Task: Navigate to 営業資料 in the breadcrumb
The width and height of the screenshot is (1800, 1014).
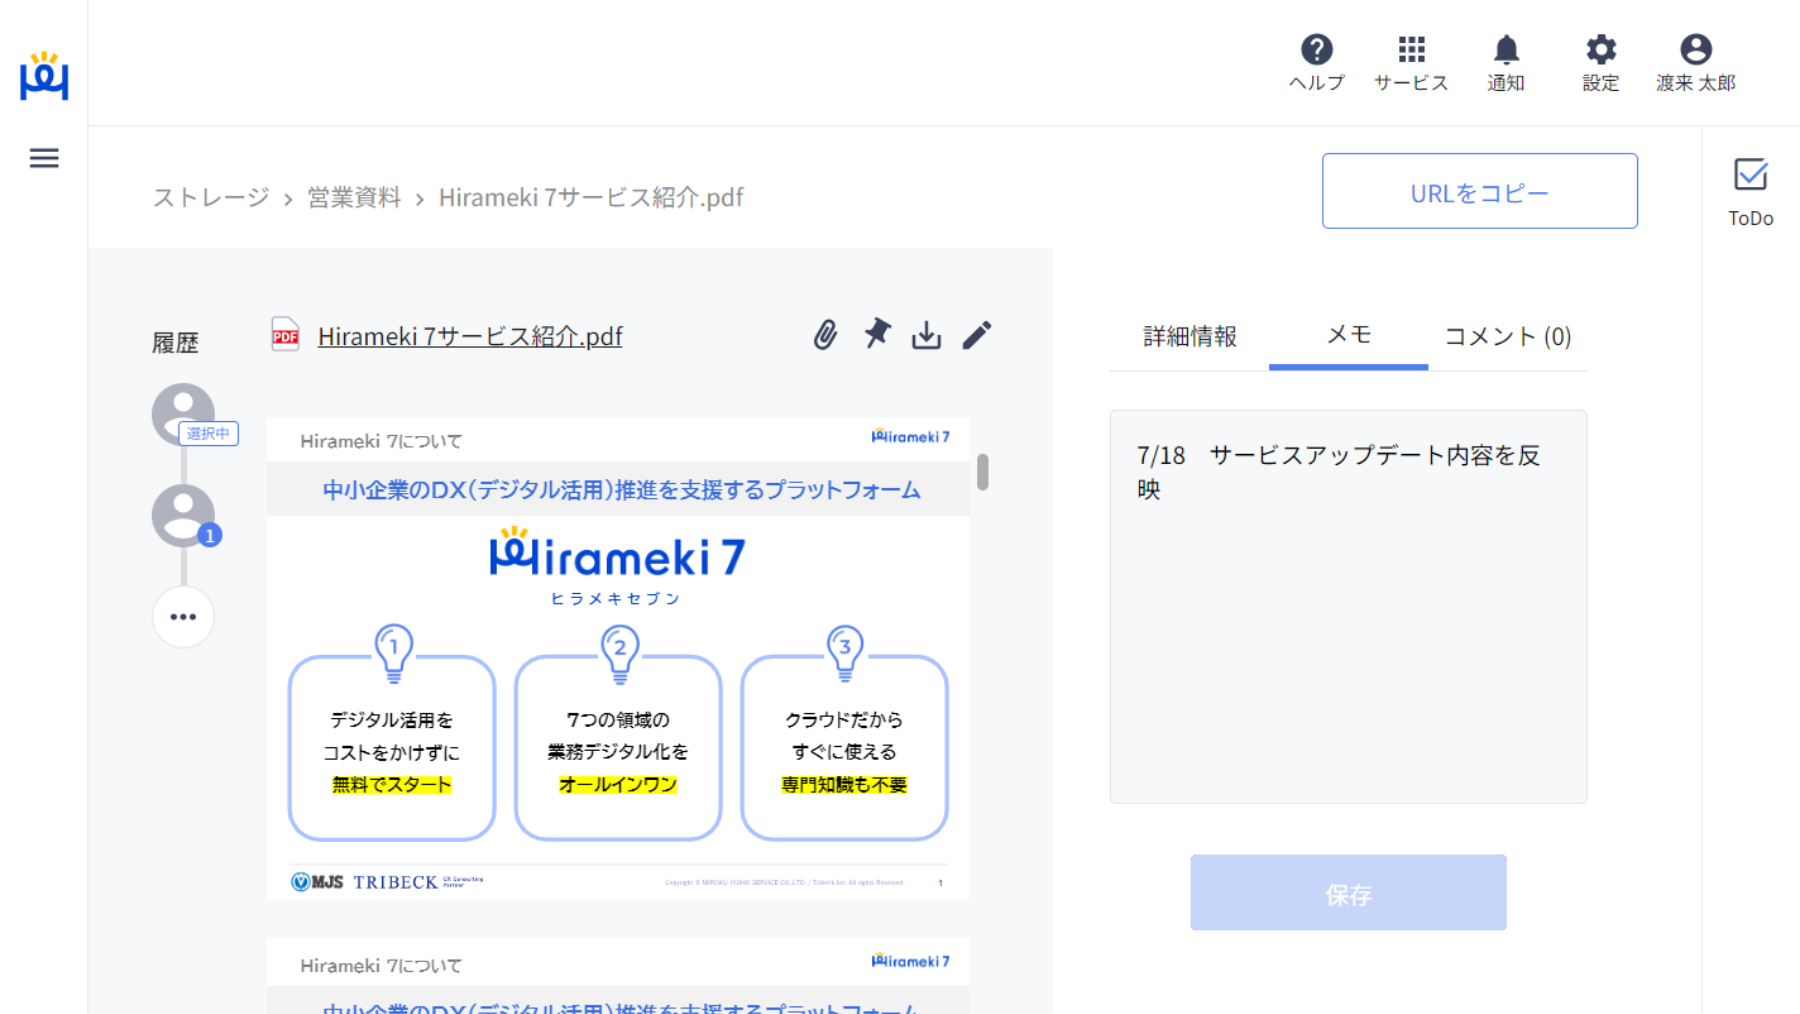Action: pos(355,196)
